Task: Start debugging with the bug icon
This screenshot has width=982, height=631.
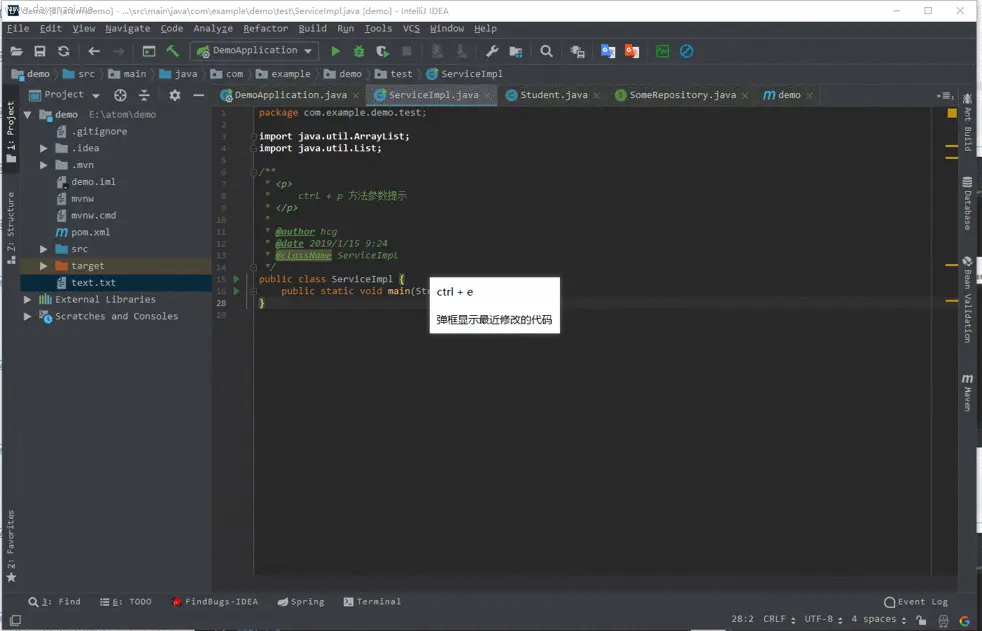Action: click(359, 51)
